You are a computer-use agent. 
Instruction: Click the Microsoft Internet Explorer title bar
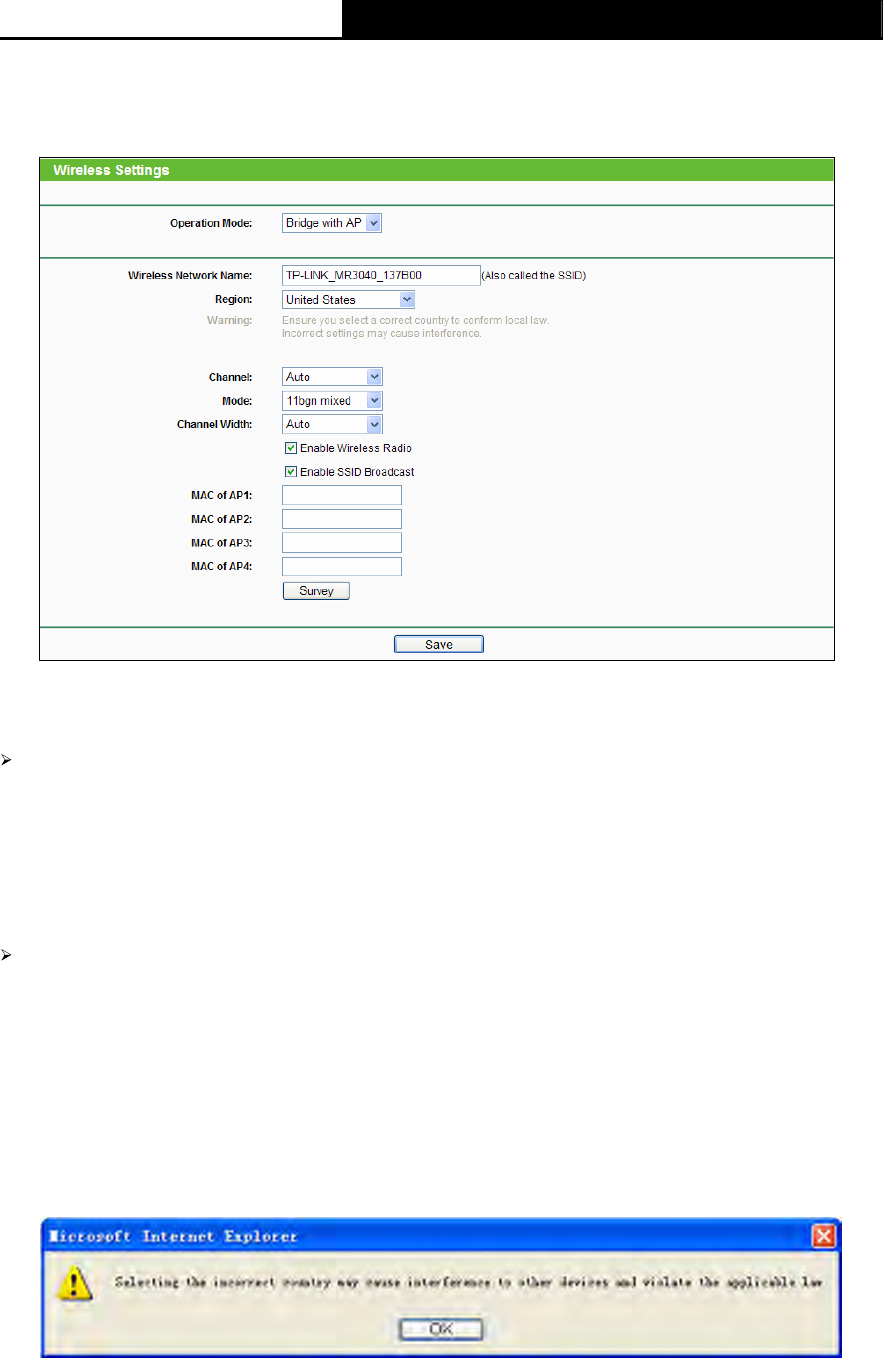point(441,1236)
